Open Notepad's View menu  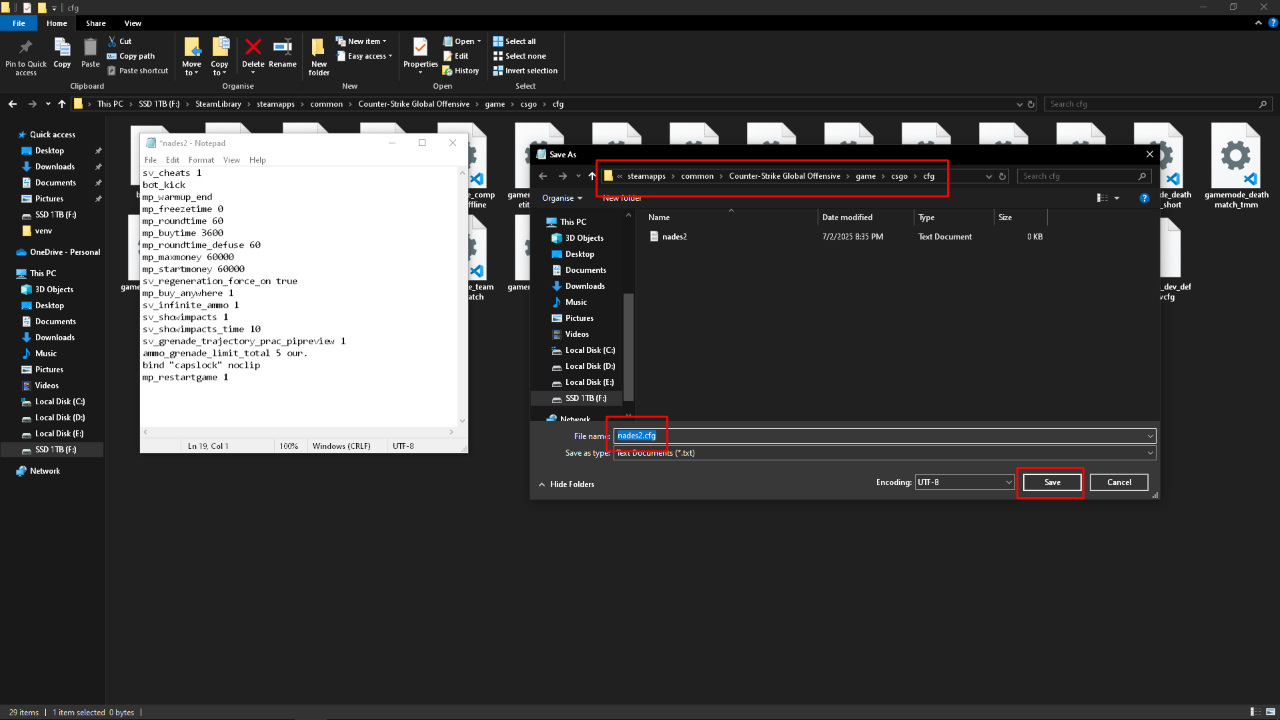231,160
